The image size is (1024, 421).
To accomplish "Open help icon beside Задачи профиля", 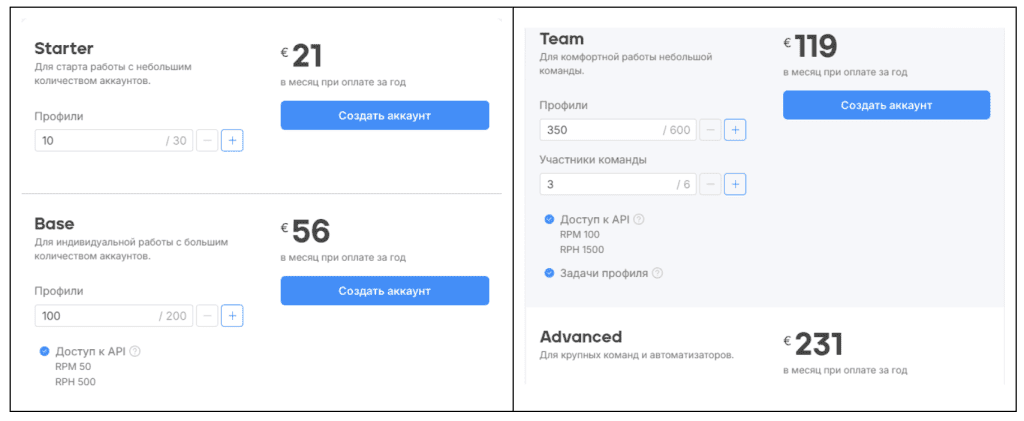I will pyautogui.click(x=658, y=273).
